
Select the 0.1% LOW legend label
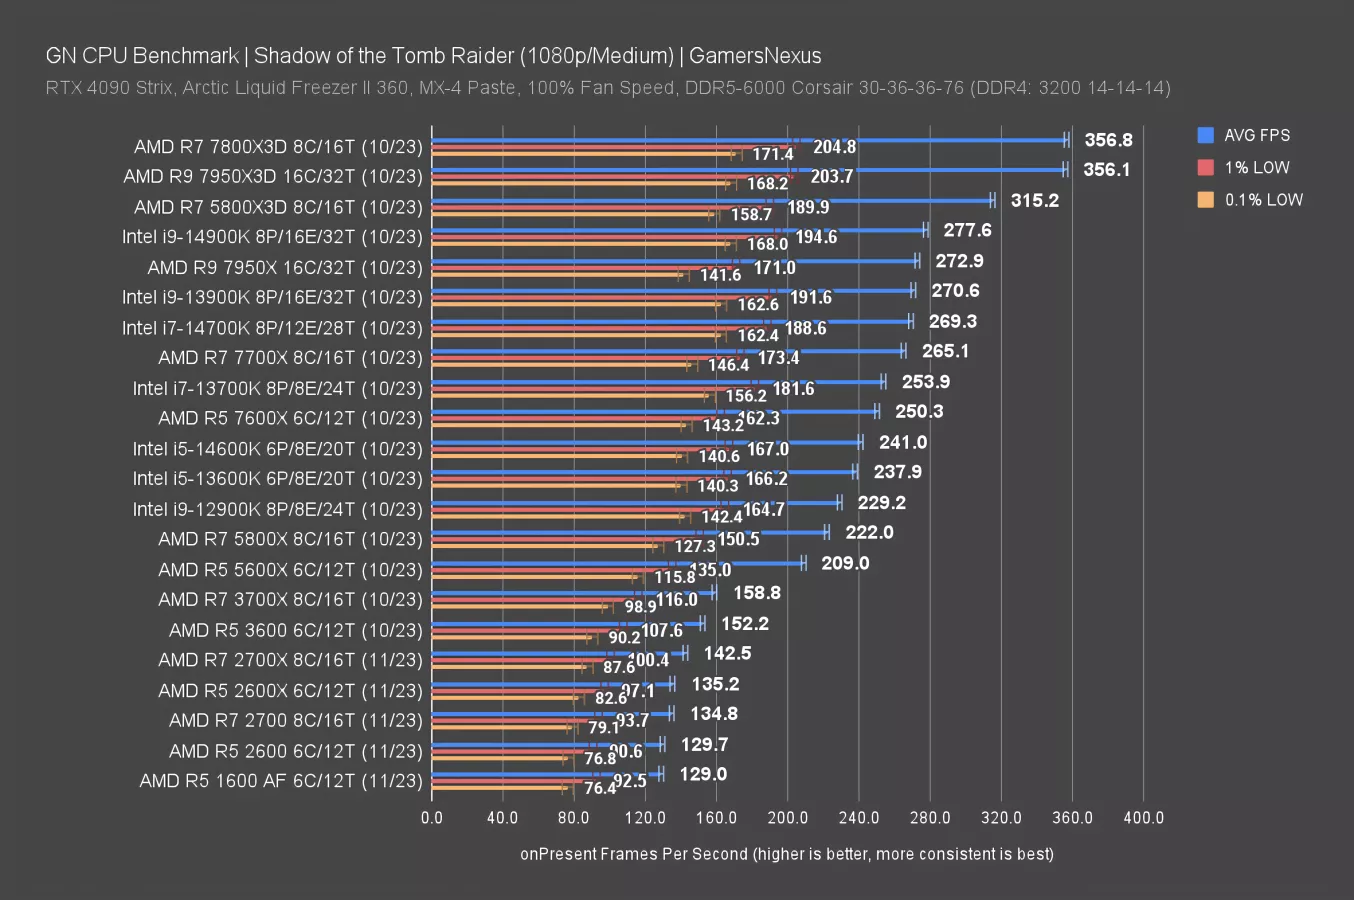click(x=1264, y=199)
